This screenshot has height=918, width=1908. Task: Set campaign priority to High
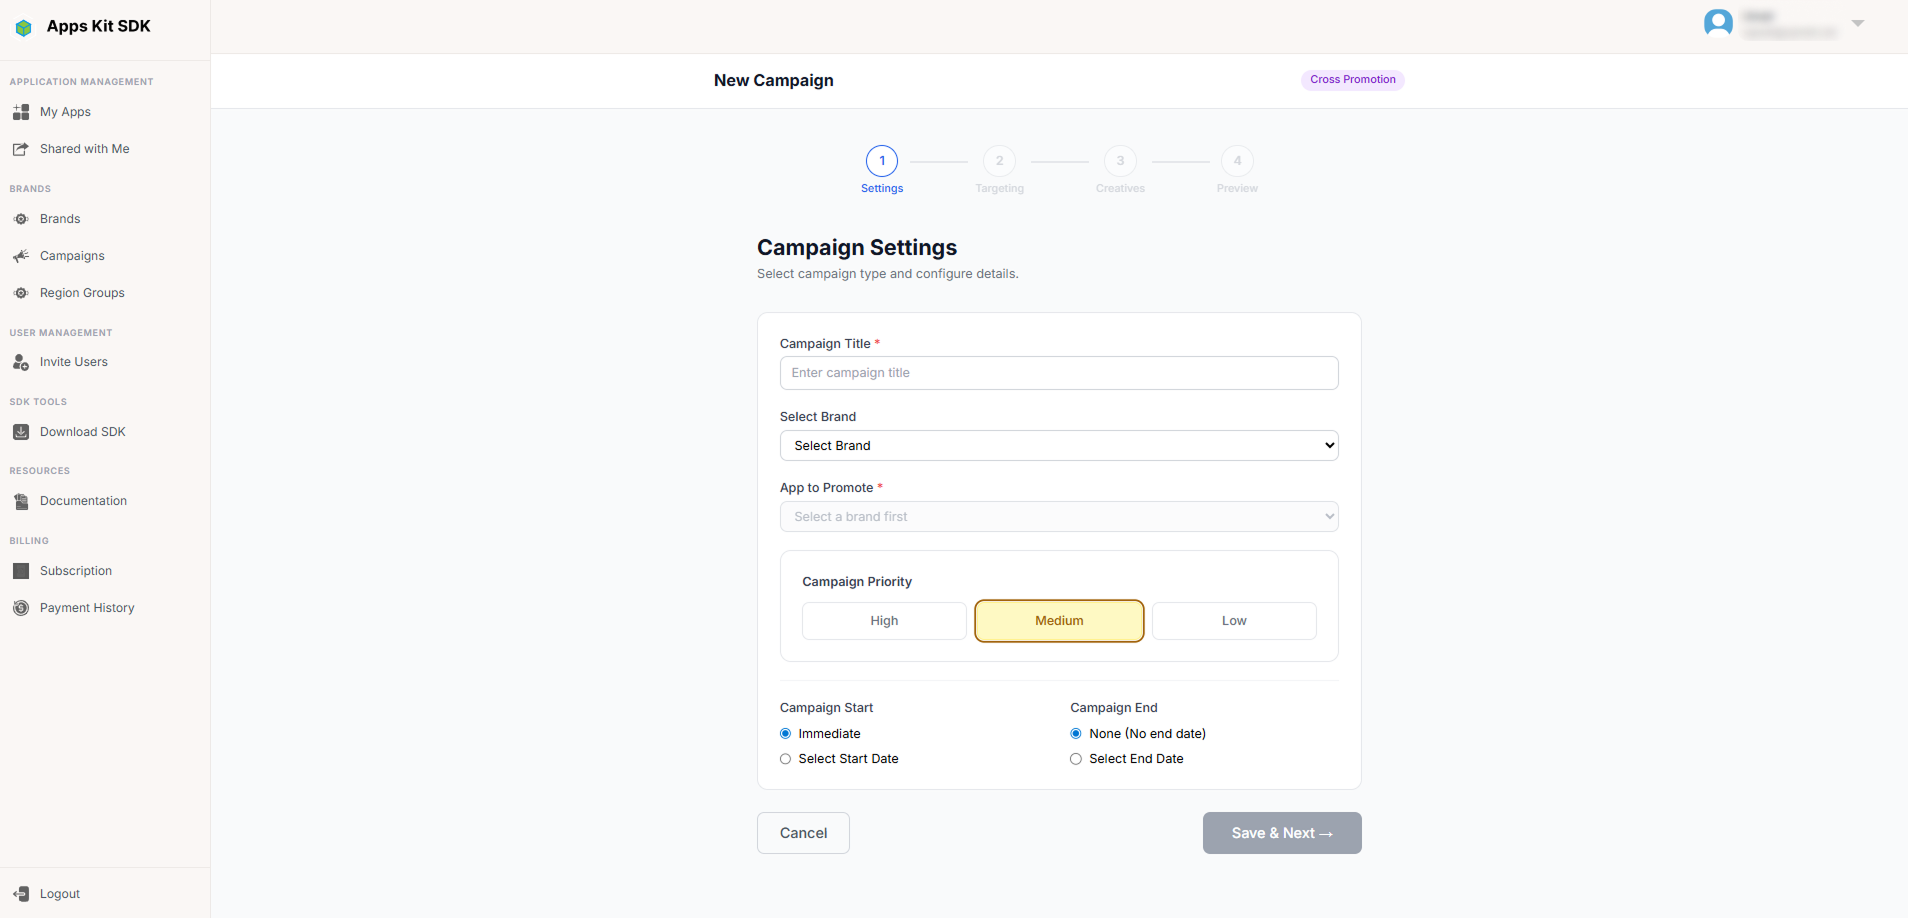click(884, 621)
